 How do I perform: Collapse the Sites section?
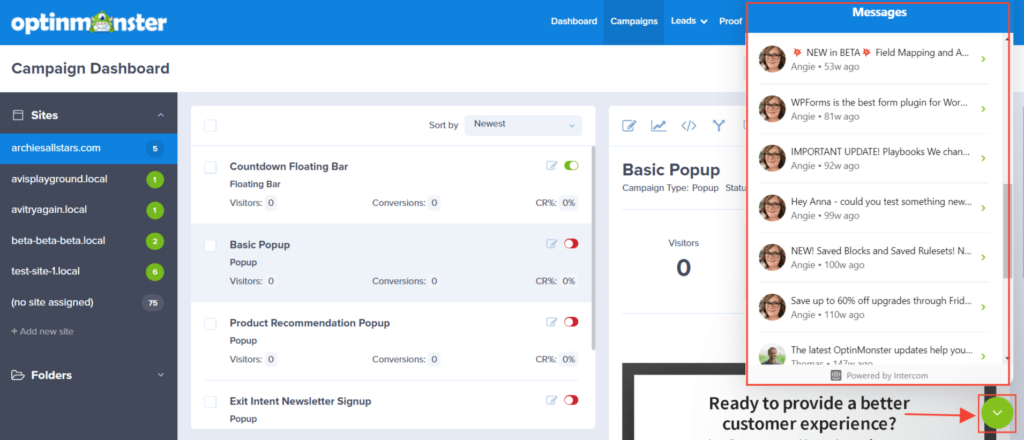161,116
